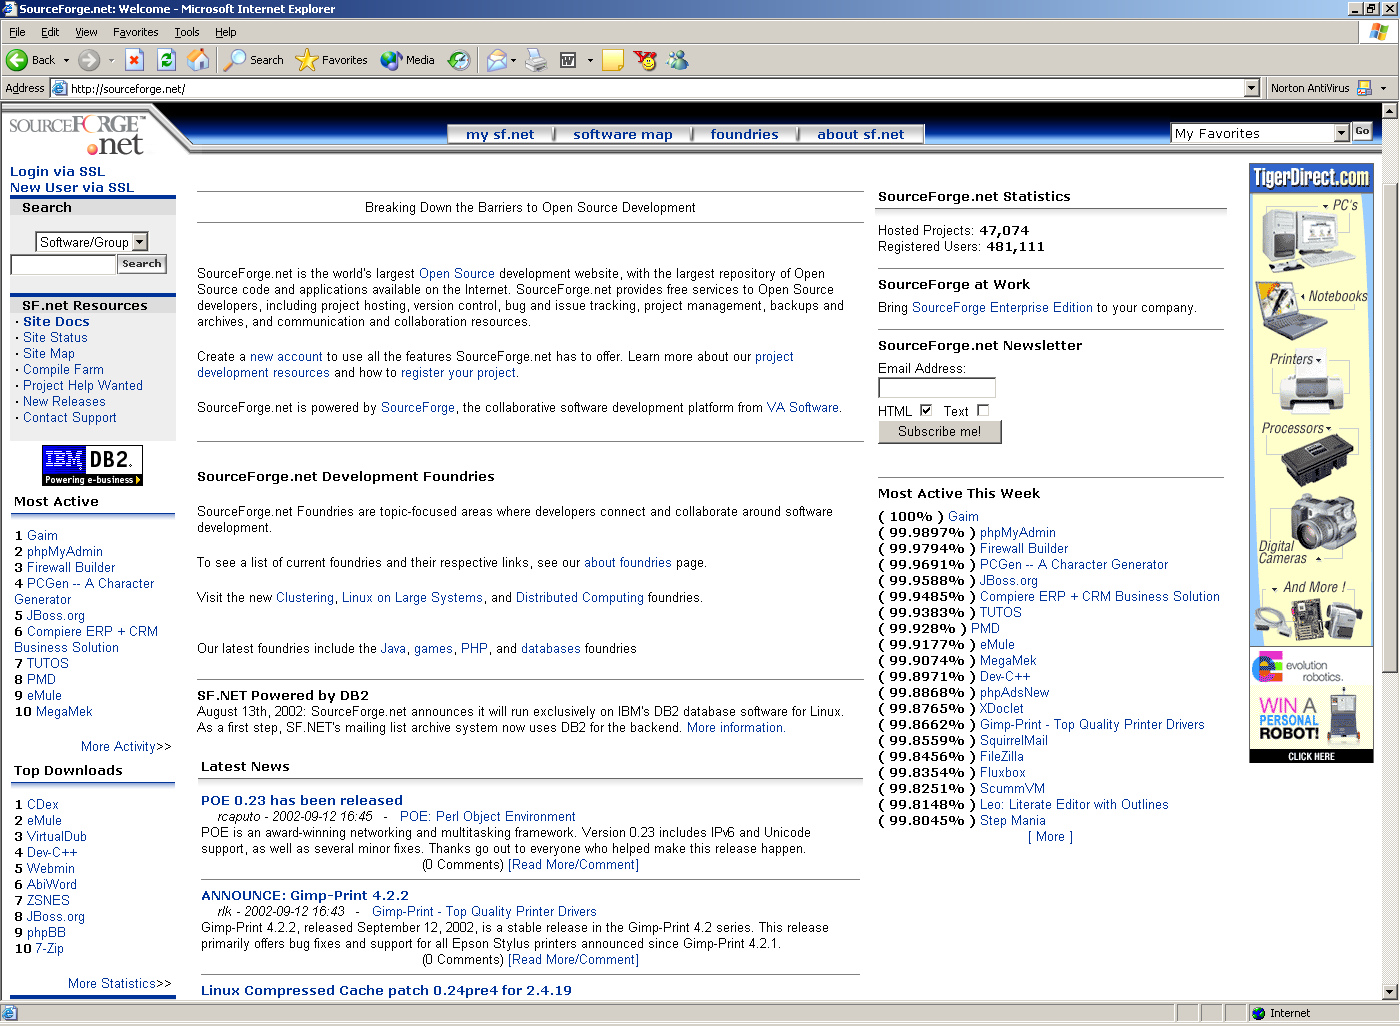Open the Media bar from the toolbar

[407, 60]
